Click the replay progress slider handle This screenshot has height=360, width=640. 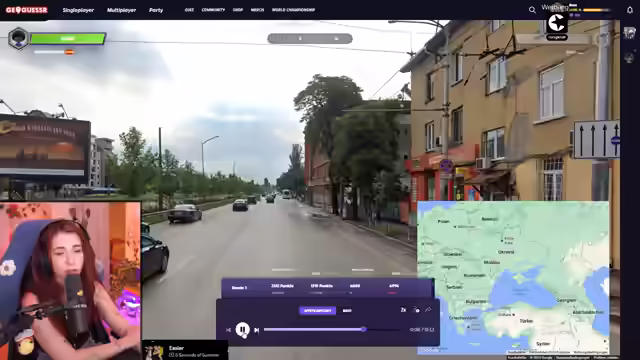coord(363,329)
